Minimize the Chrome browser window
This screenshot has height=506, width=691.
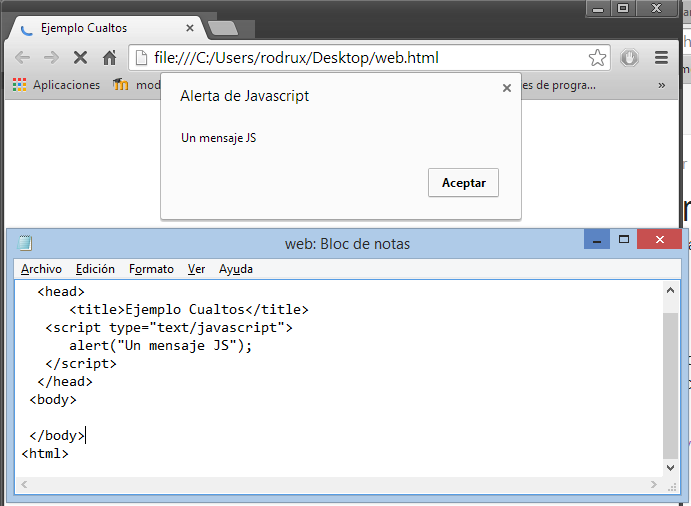(598, 8)
